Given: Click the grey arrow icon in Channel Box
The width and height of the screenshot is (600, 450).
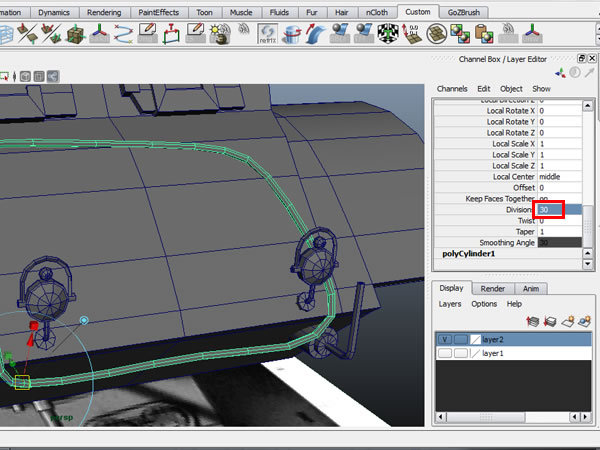Looking at the screenshot, I should [x=589, y=72].
